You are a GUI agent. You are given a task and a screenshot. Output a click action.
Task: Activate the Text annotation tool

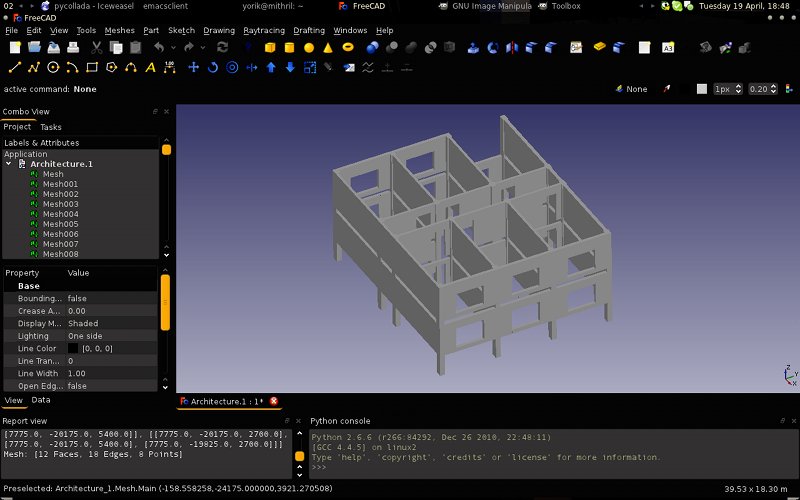(150, 68)
